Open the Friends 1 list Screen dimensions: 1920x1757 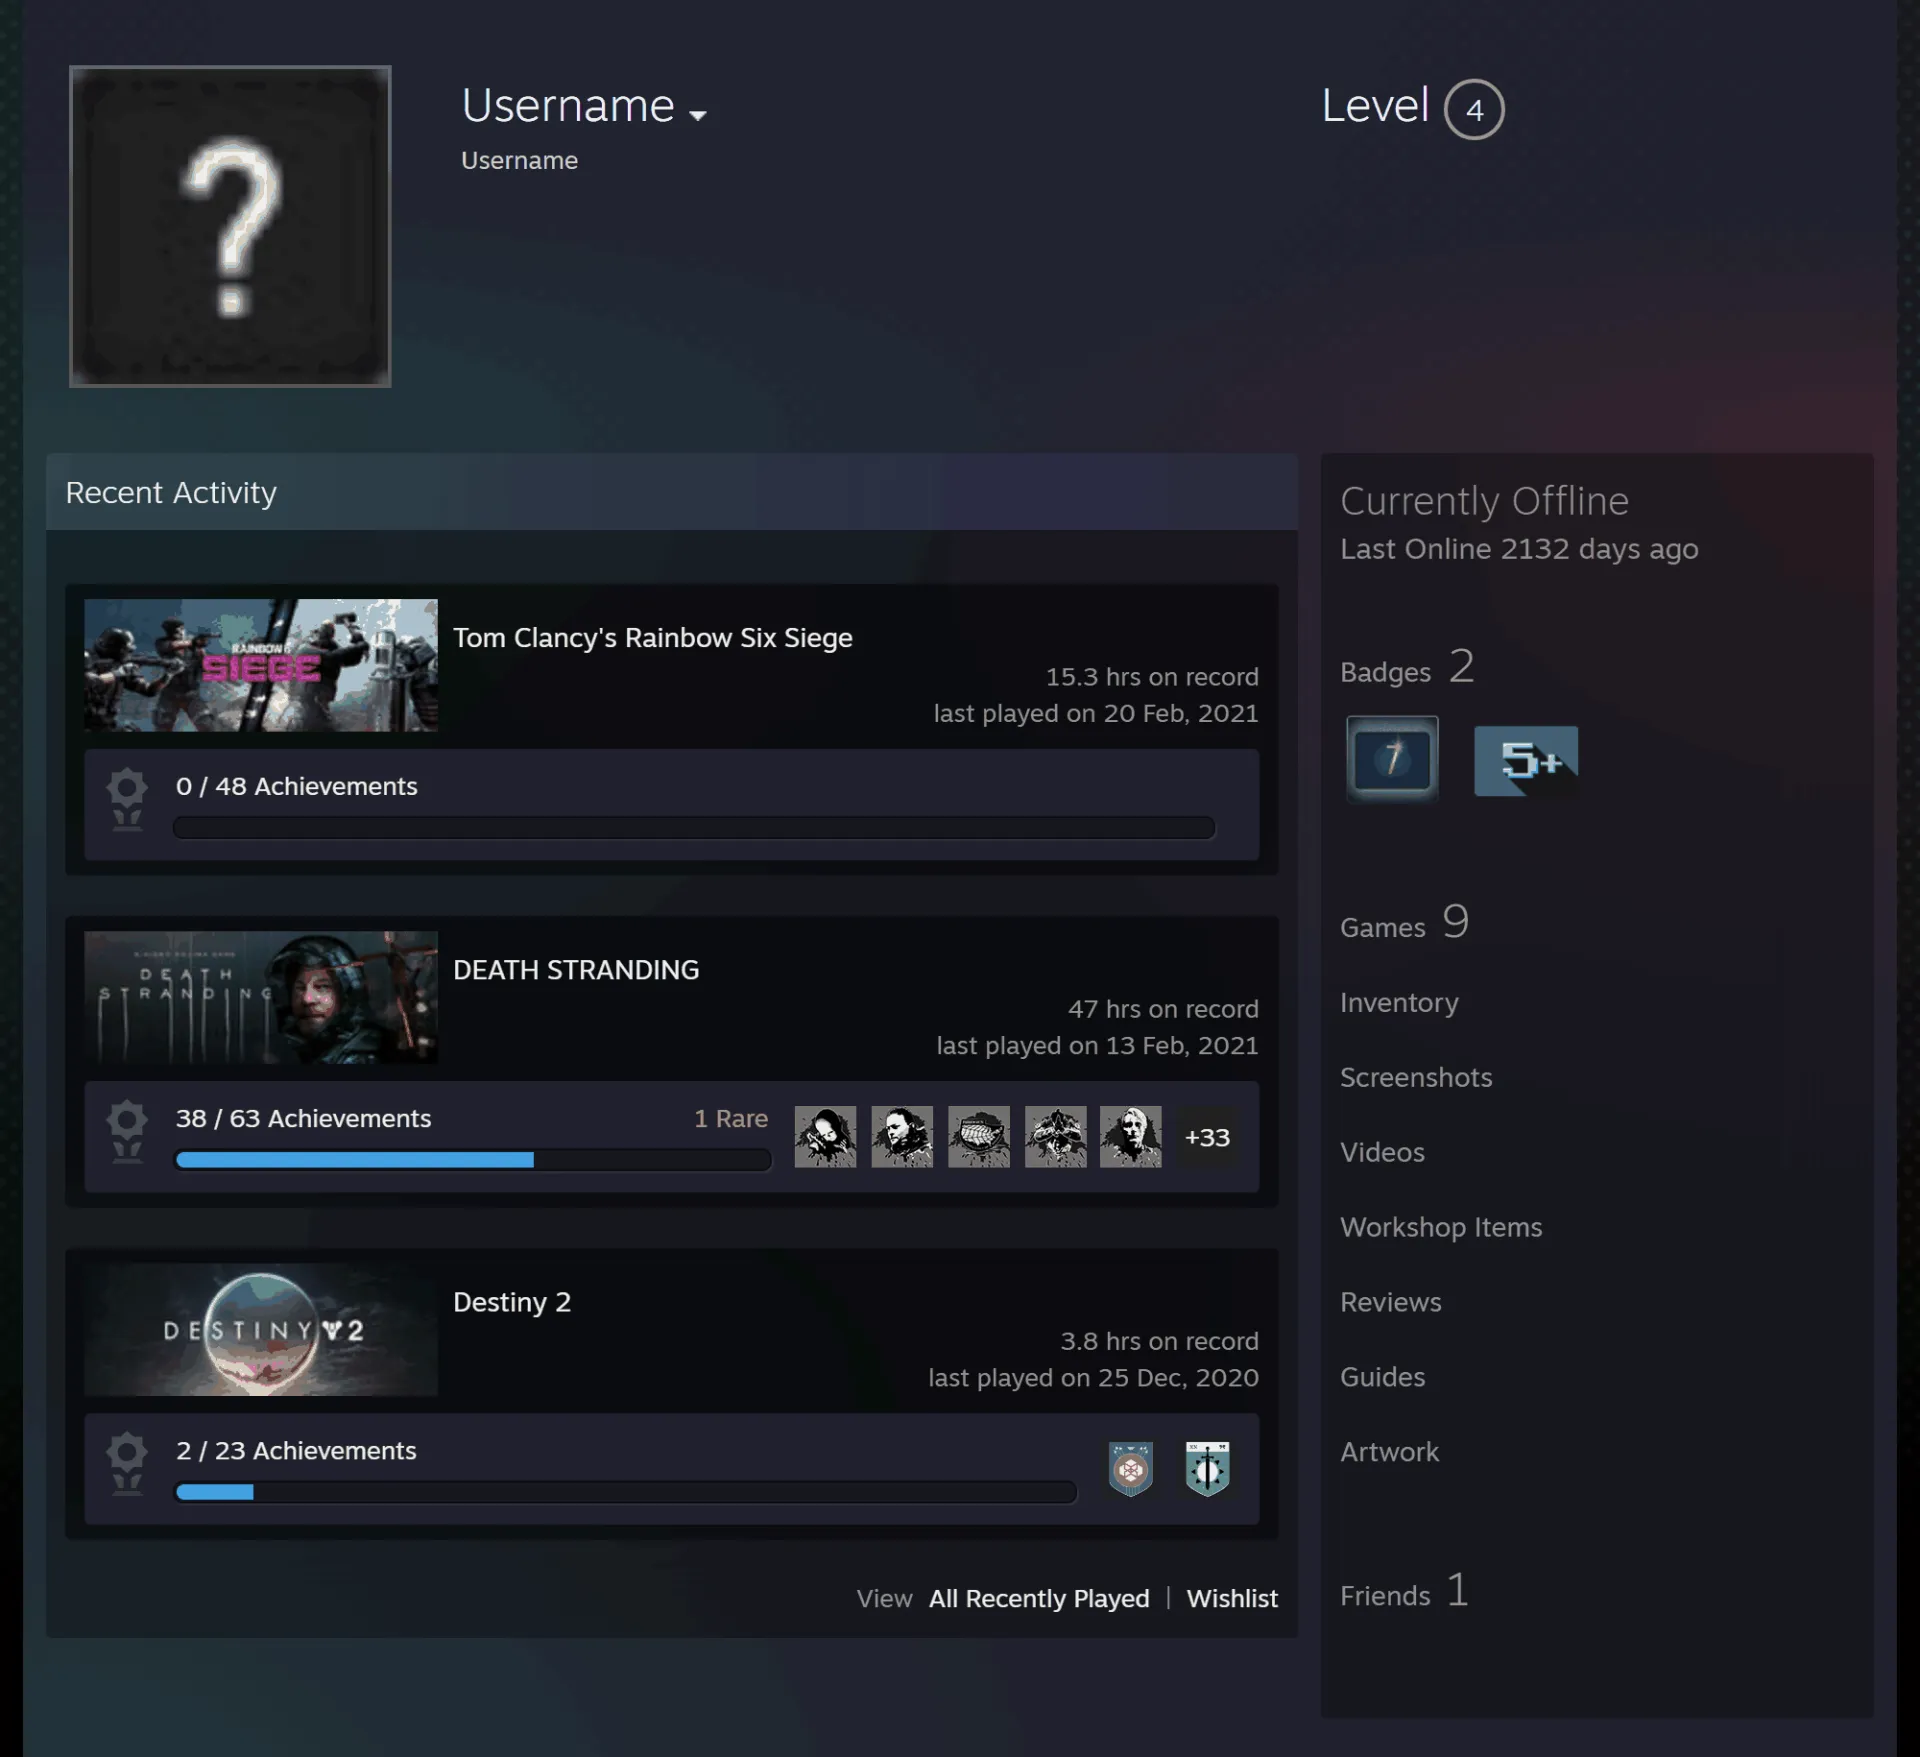click(1404, 1591)
